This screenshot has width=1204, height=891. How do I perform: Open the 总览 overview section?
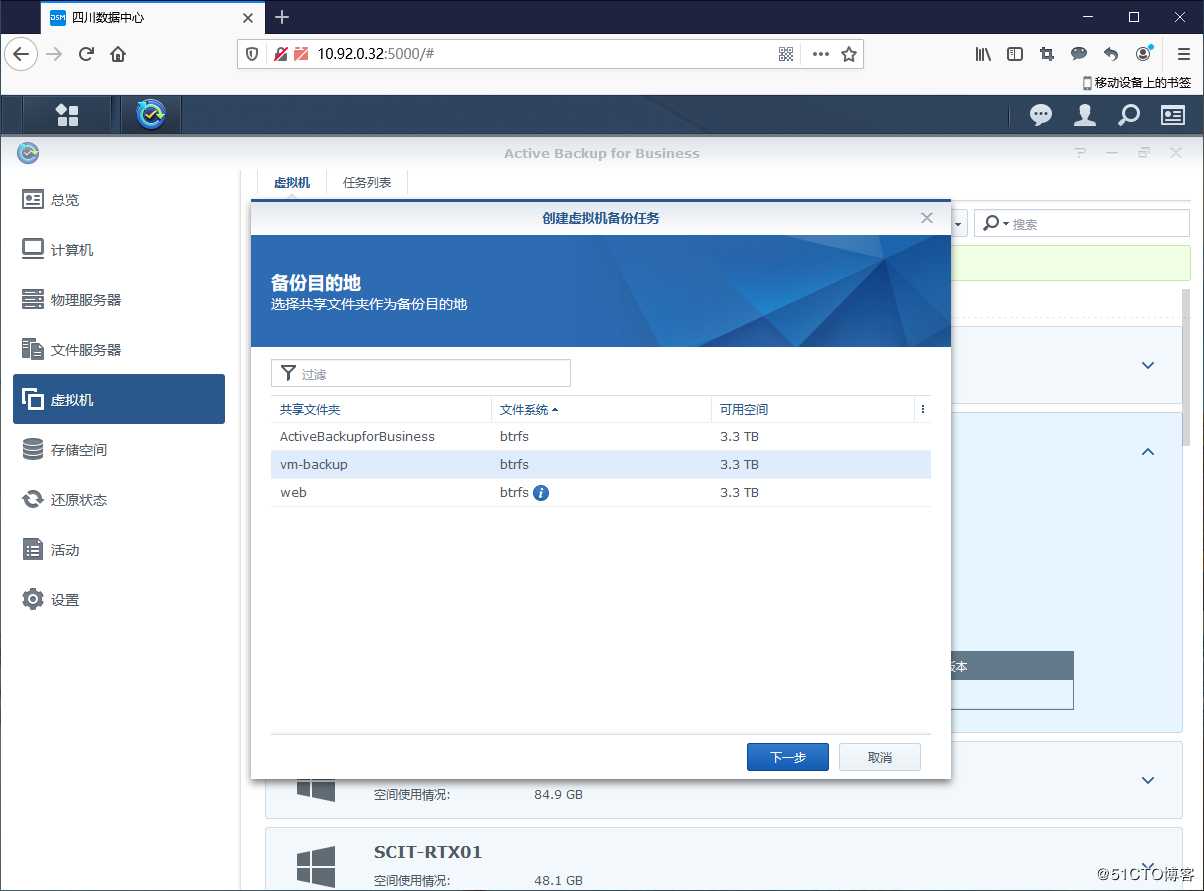pyautogui.click(x=119, y=199)
